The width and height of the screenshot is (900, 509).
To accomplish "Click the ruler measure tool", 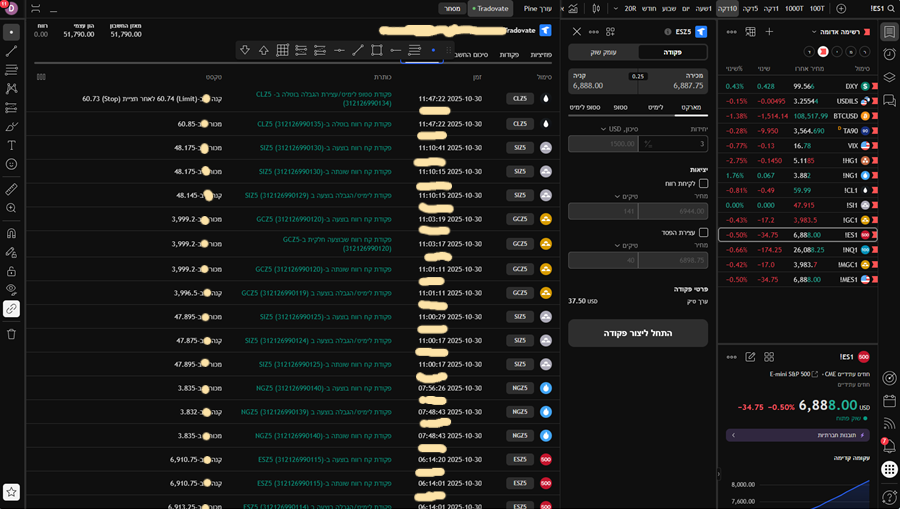I will click(x=12, y=188).
